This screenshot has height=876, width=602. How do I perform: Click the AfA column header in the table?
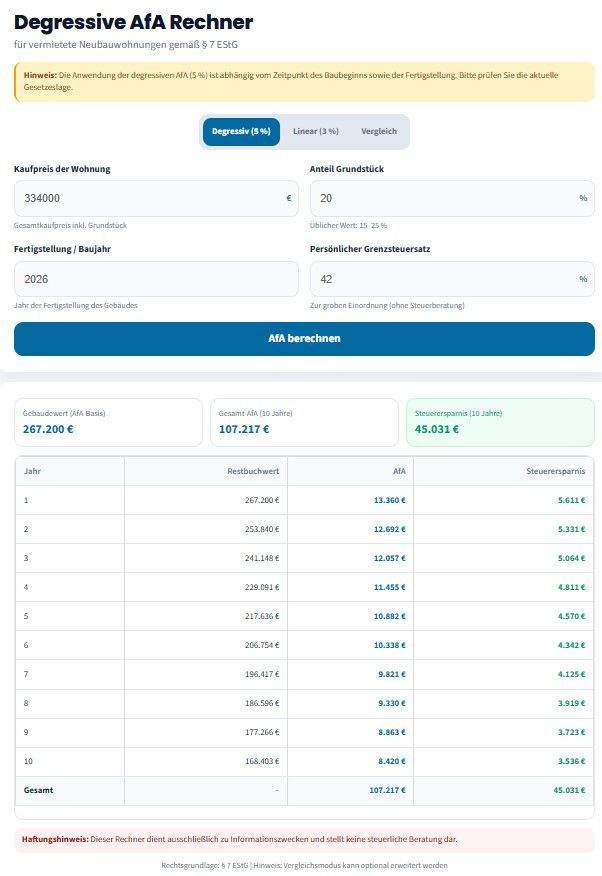pos(398,470)
